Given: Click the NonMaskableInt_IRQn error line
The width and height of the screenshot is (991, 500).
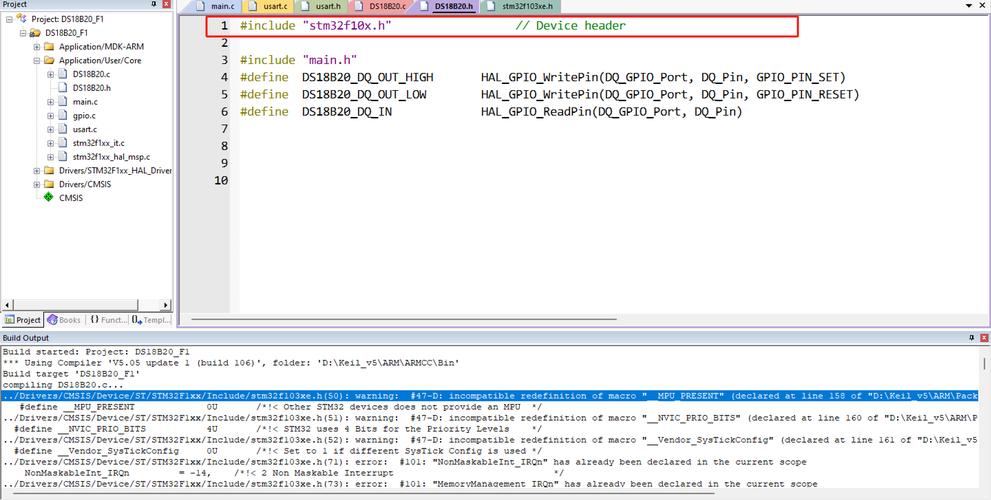Looking at the screenshot, I should [404, 462].
